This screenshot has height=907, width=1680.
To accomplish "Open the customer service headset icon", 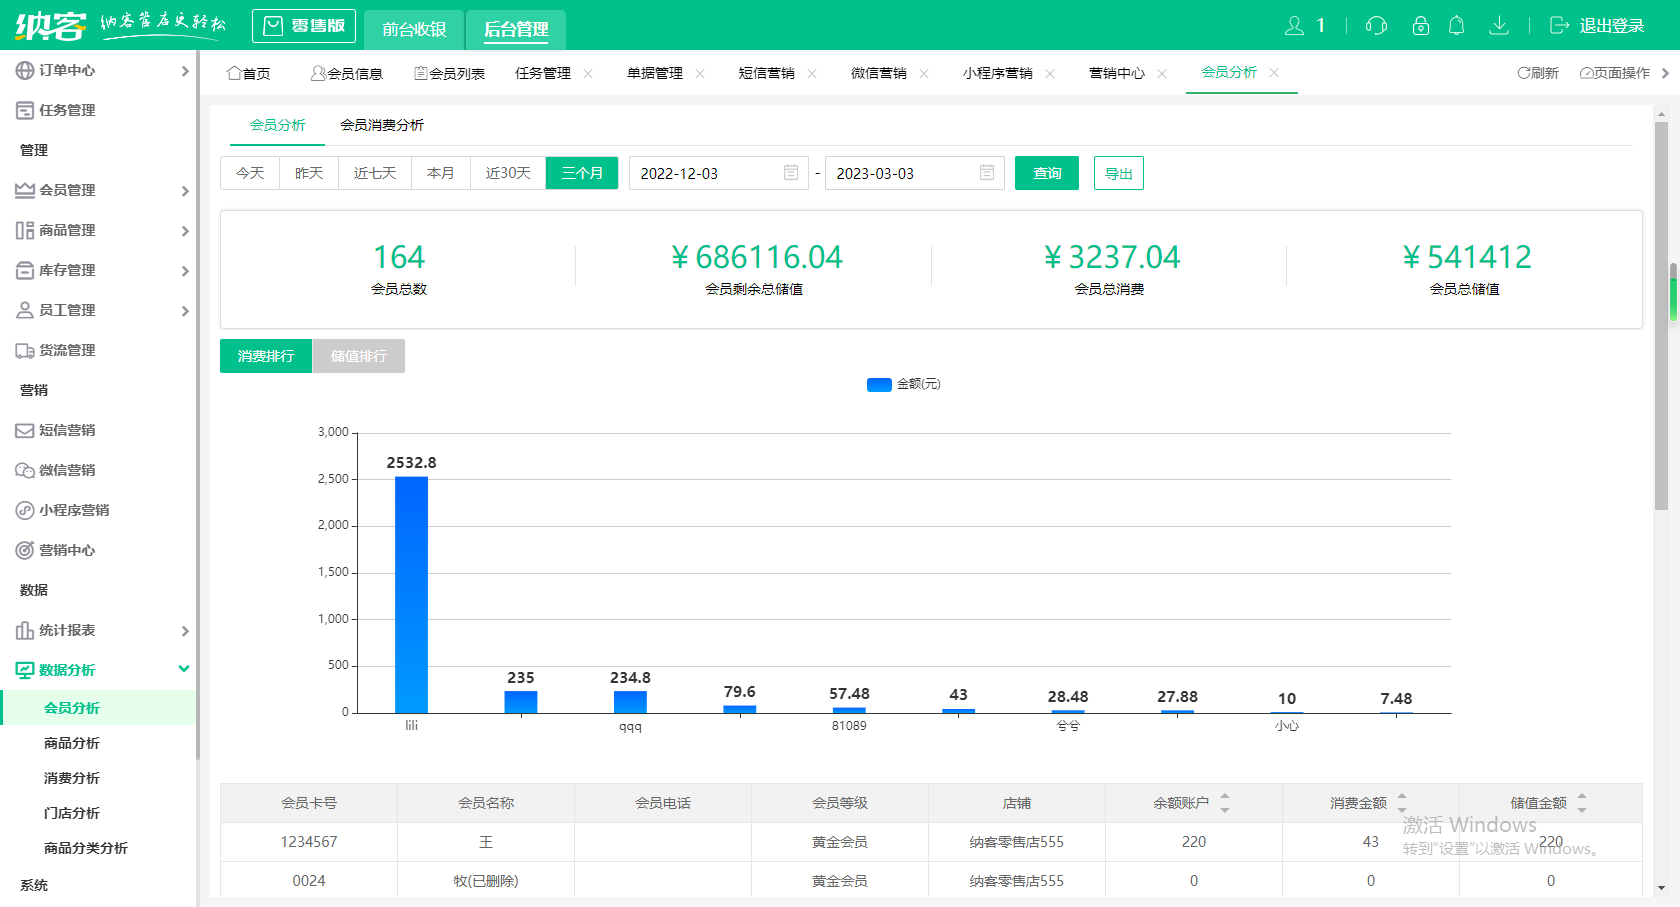I will point(1376,26).
